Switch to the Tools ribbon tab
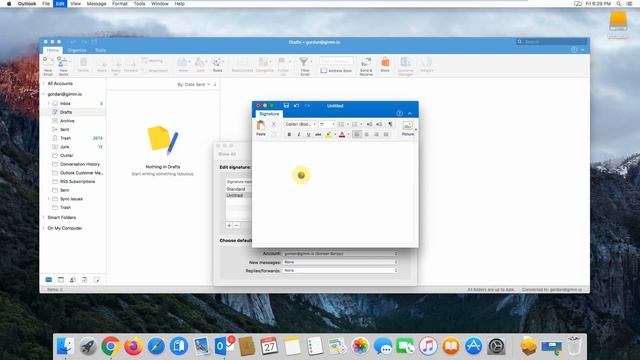The image size is (640, 360). coord(100,50)
